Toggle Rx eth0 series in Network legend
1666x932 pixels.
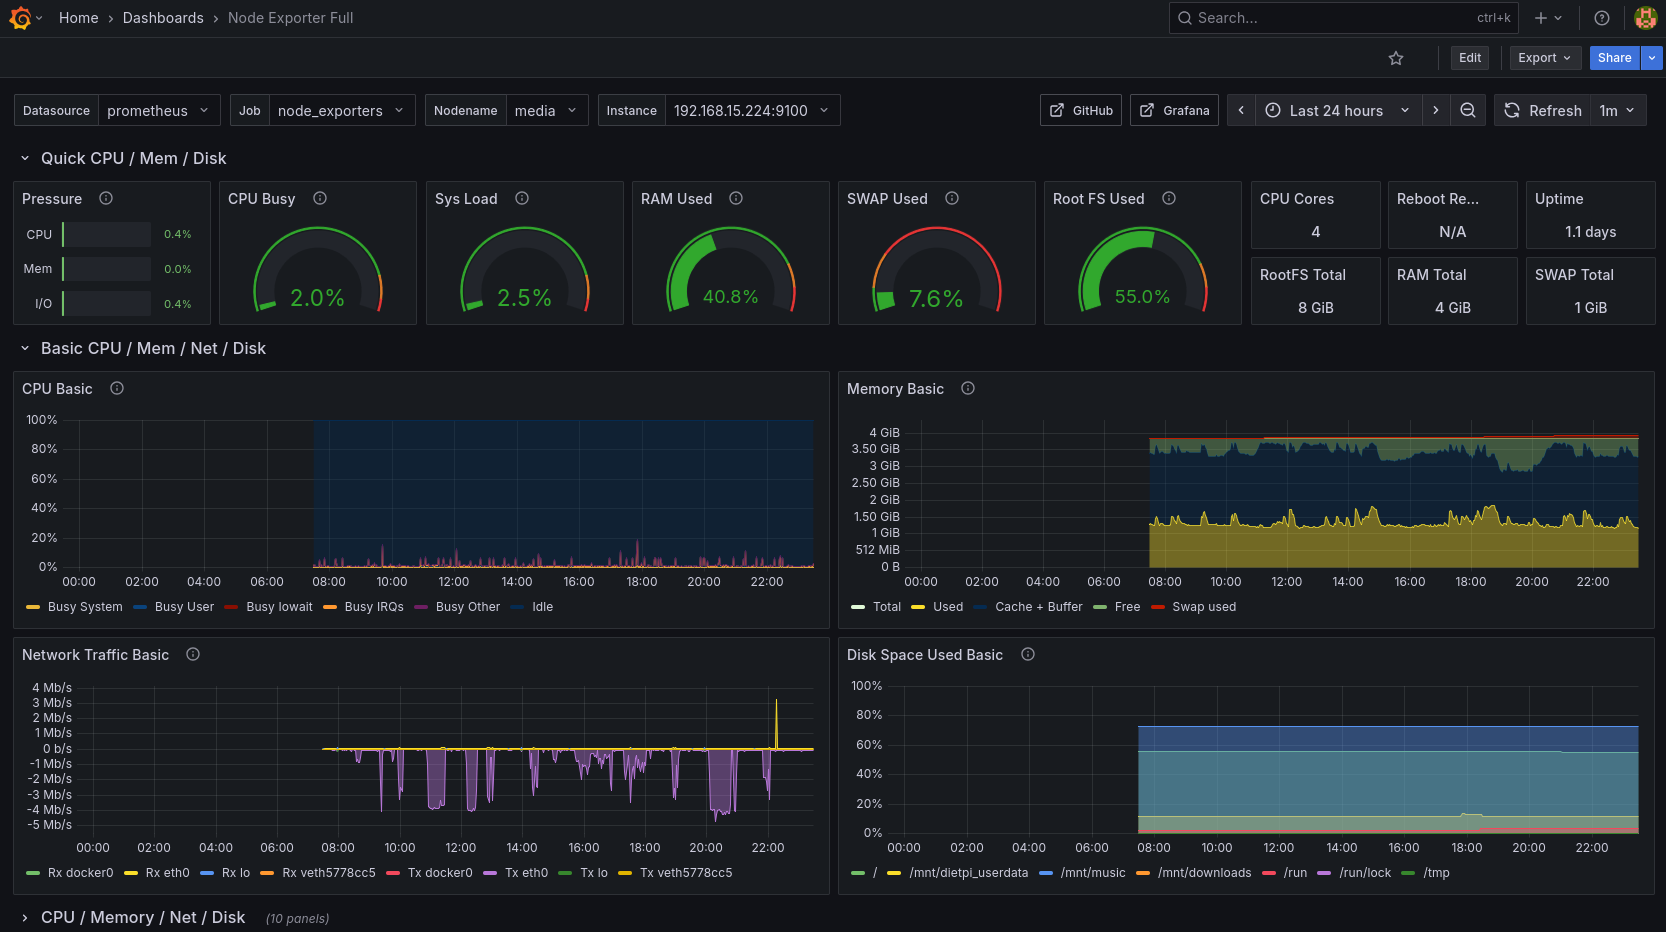coord(166,873)
